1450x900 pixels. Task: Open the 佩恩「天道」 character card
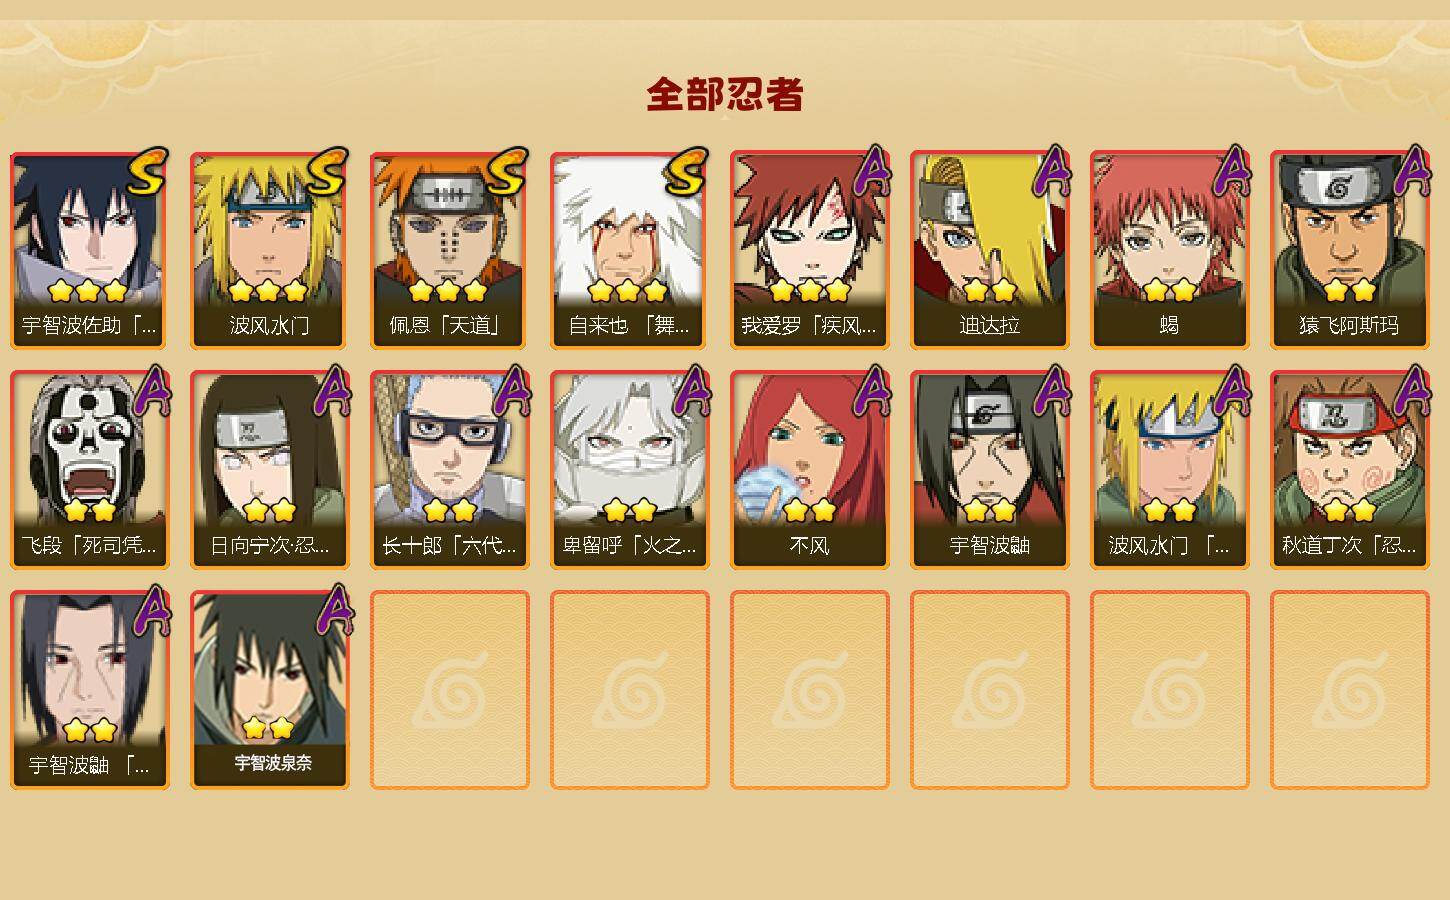(449, 250)
